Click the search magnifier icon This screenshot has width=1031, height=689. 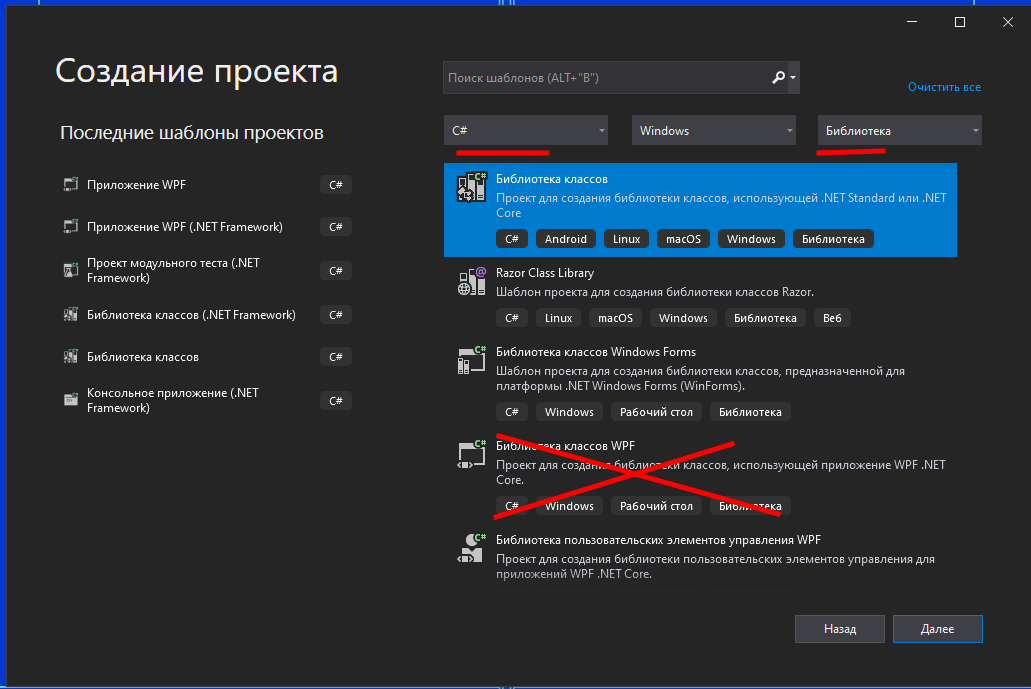pos(779,77)
